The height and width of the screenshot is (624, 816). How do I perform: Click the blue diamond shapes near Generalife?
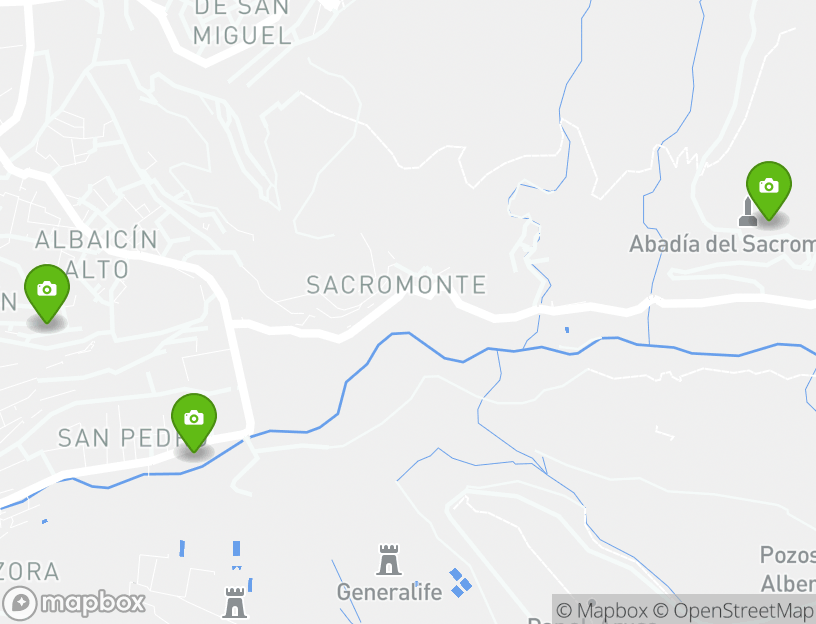pos(460,583)
